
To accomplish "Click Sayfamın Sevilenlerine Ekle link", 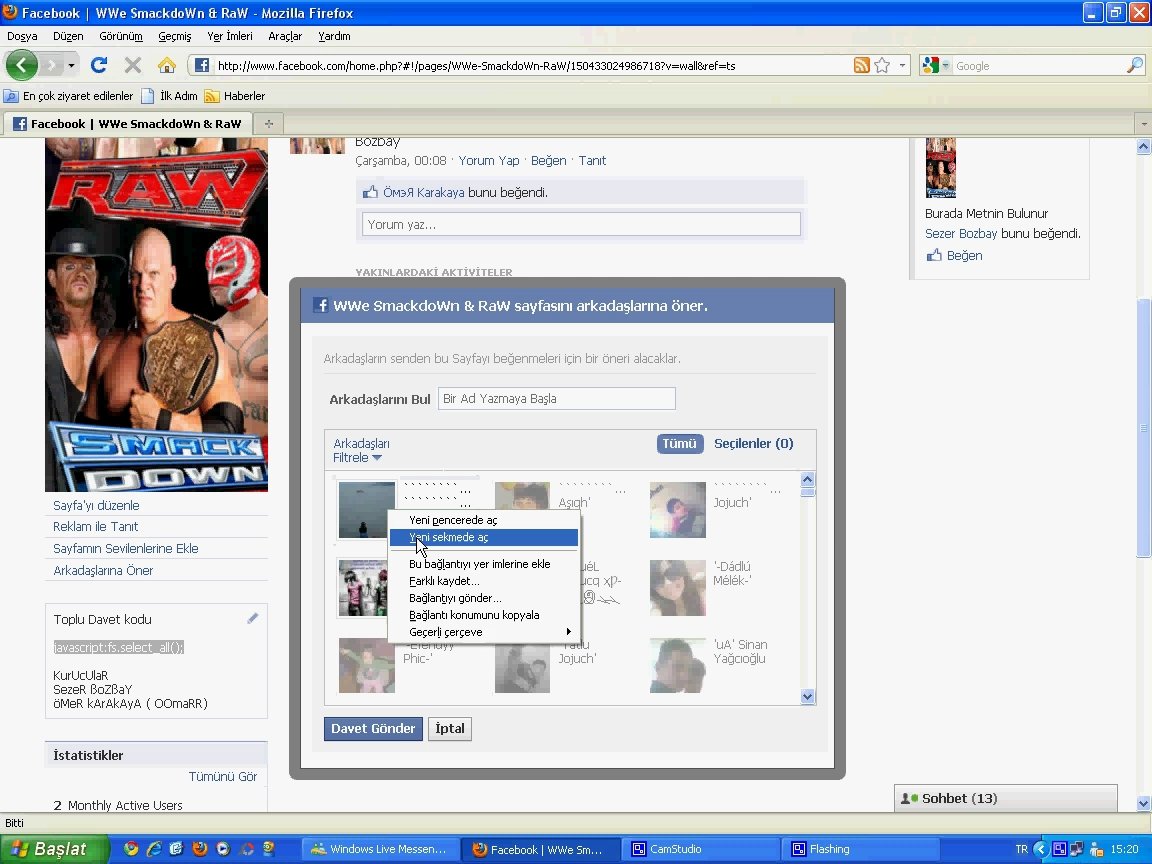I will (x=126, y=549).
